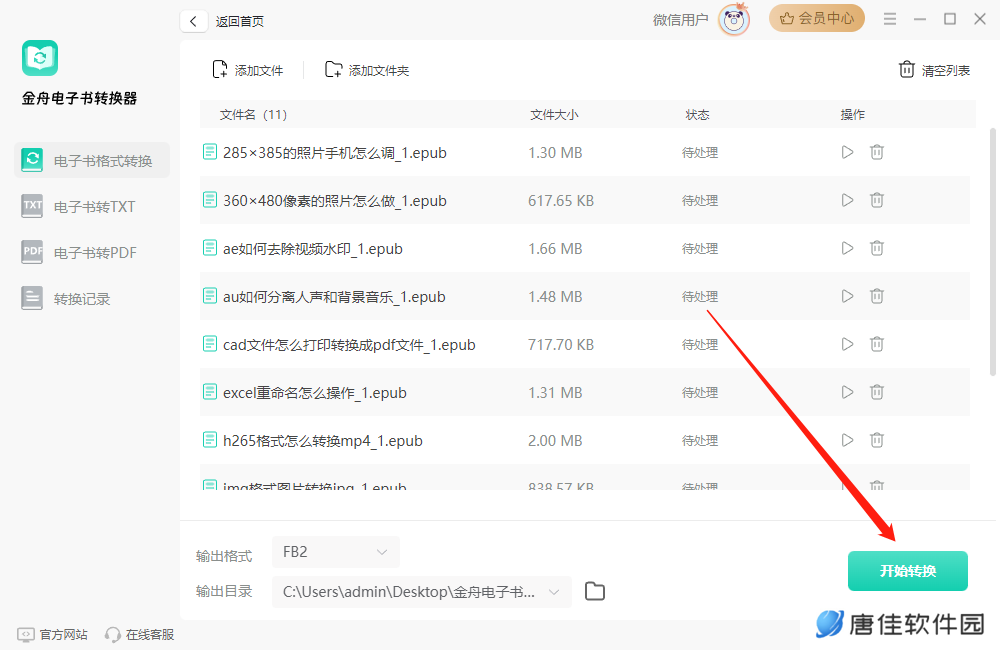
Task: Remove au如何分离人声和背景音乐_1.epub with trash icon
Action: pyautogui.click(x=877, y=296)
